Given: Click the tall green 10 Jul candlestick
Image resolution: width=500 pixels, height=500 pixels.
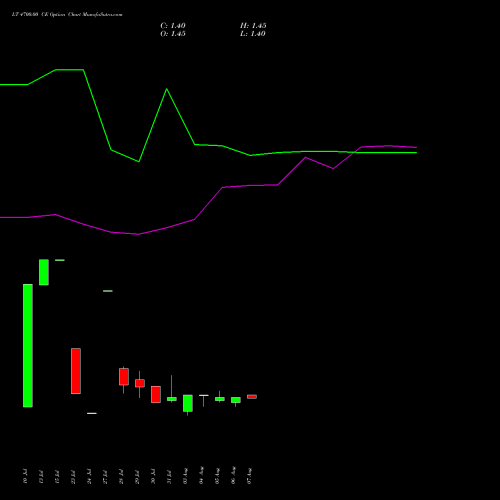Looking at the screenshot, I should point(28,346).
